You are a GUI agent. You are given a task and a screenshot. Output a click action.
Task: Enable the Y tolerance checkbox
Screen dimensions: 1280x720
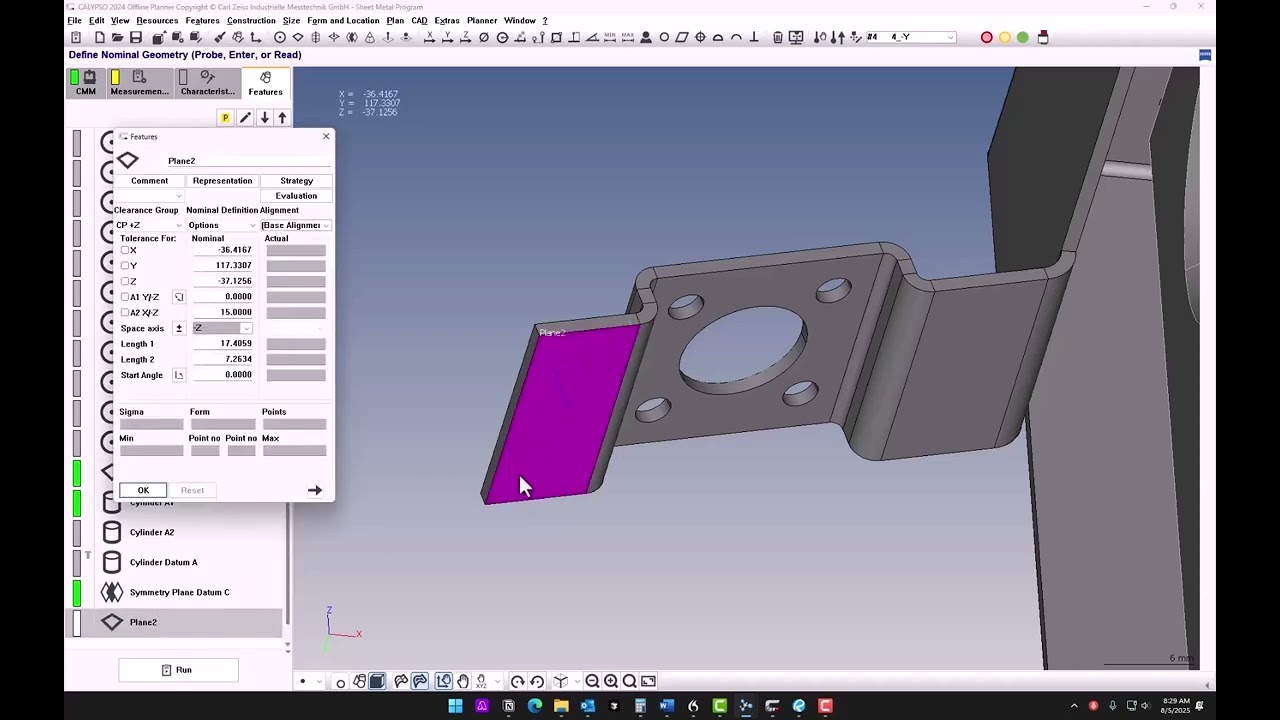125,266
